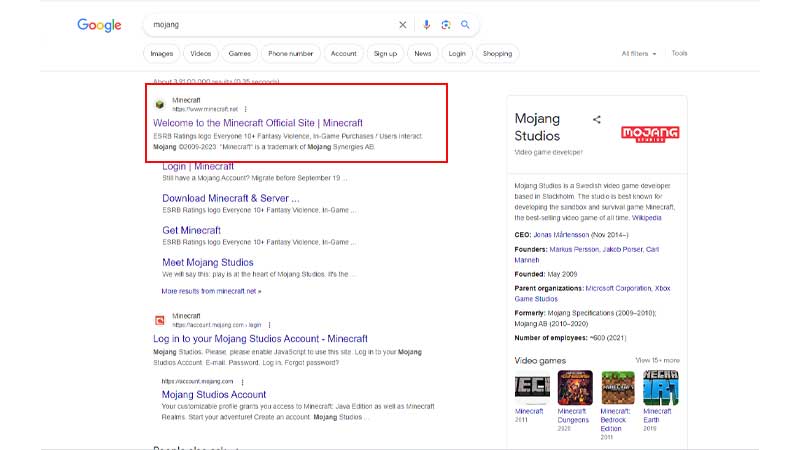Open founder Markus Persson link
This screenshot has width=800, height=450.
click(x=574, y=249)
